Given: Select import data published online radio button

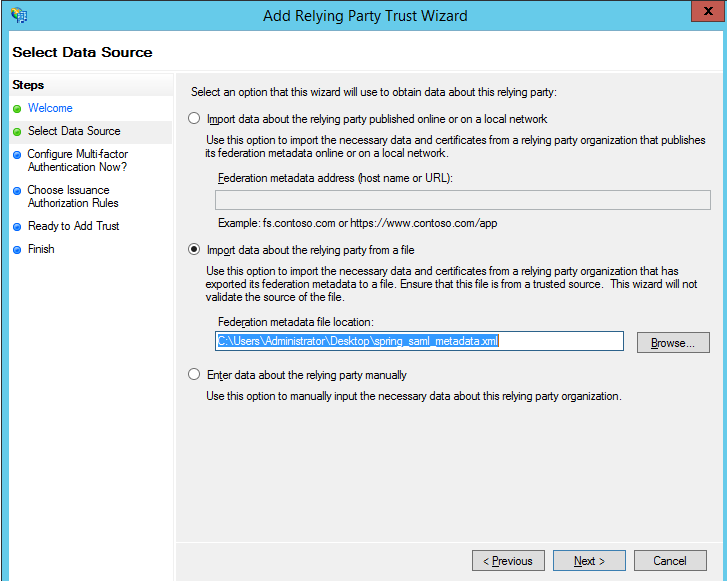Looking at the screenshot, I should click(x=194, y=118).
